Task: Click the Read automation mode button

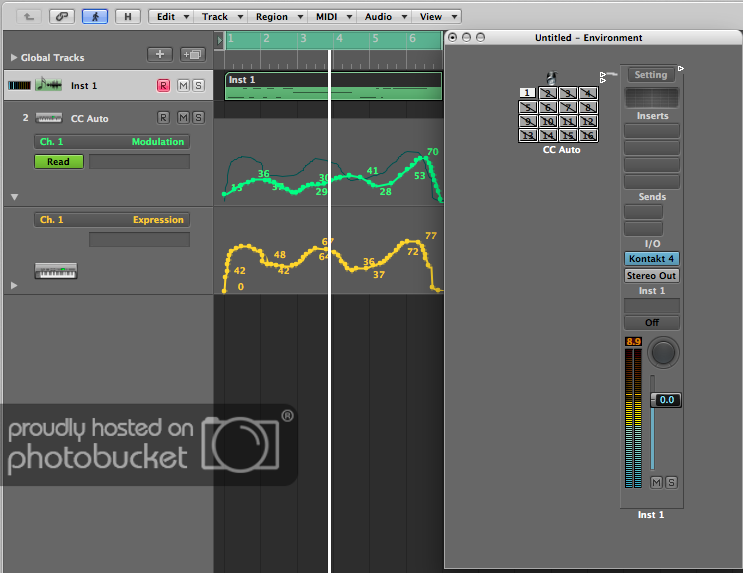Action: click(59, 161)
